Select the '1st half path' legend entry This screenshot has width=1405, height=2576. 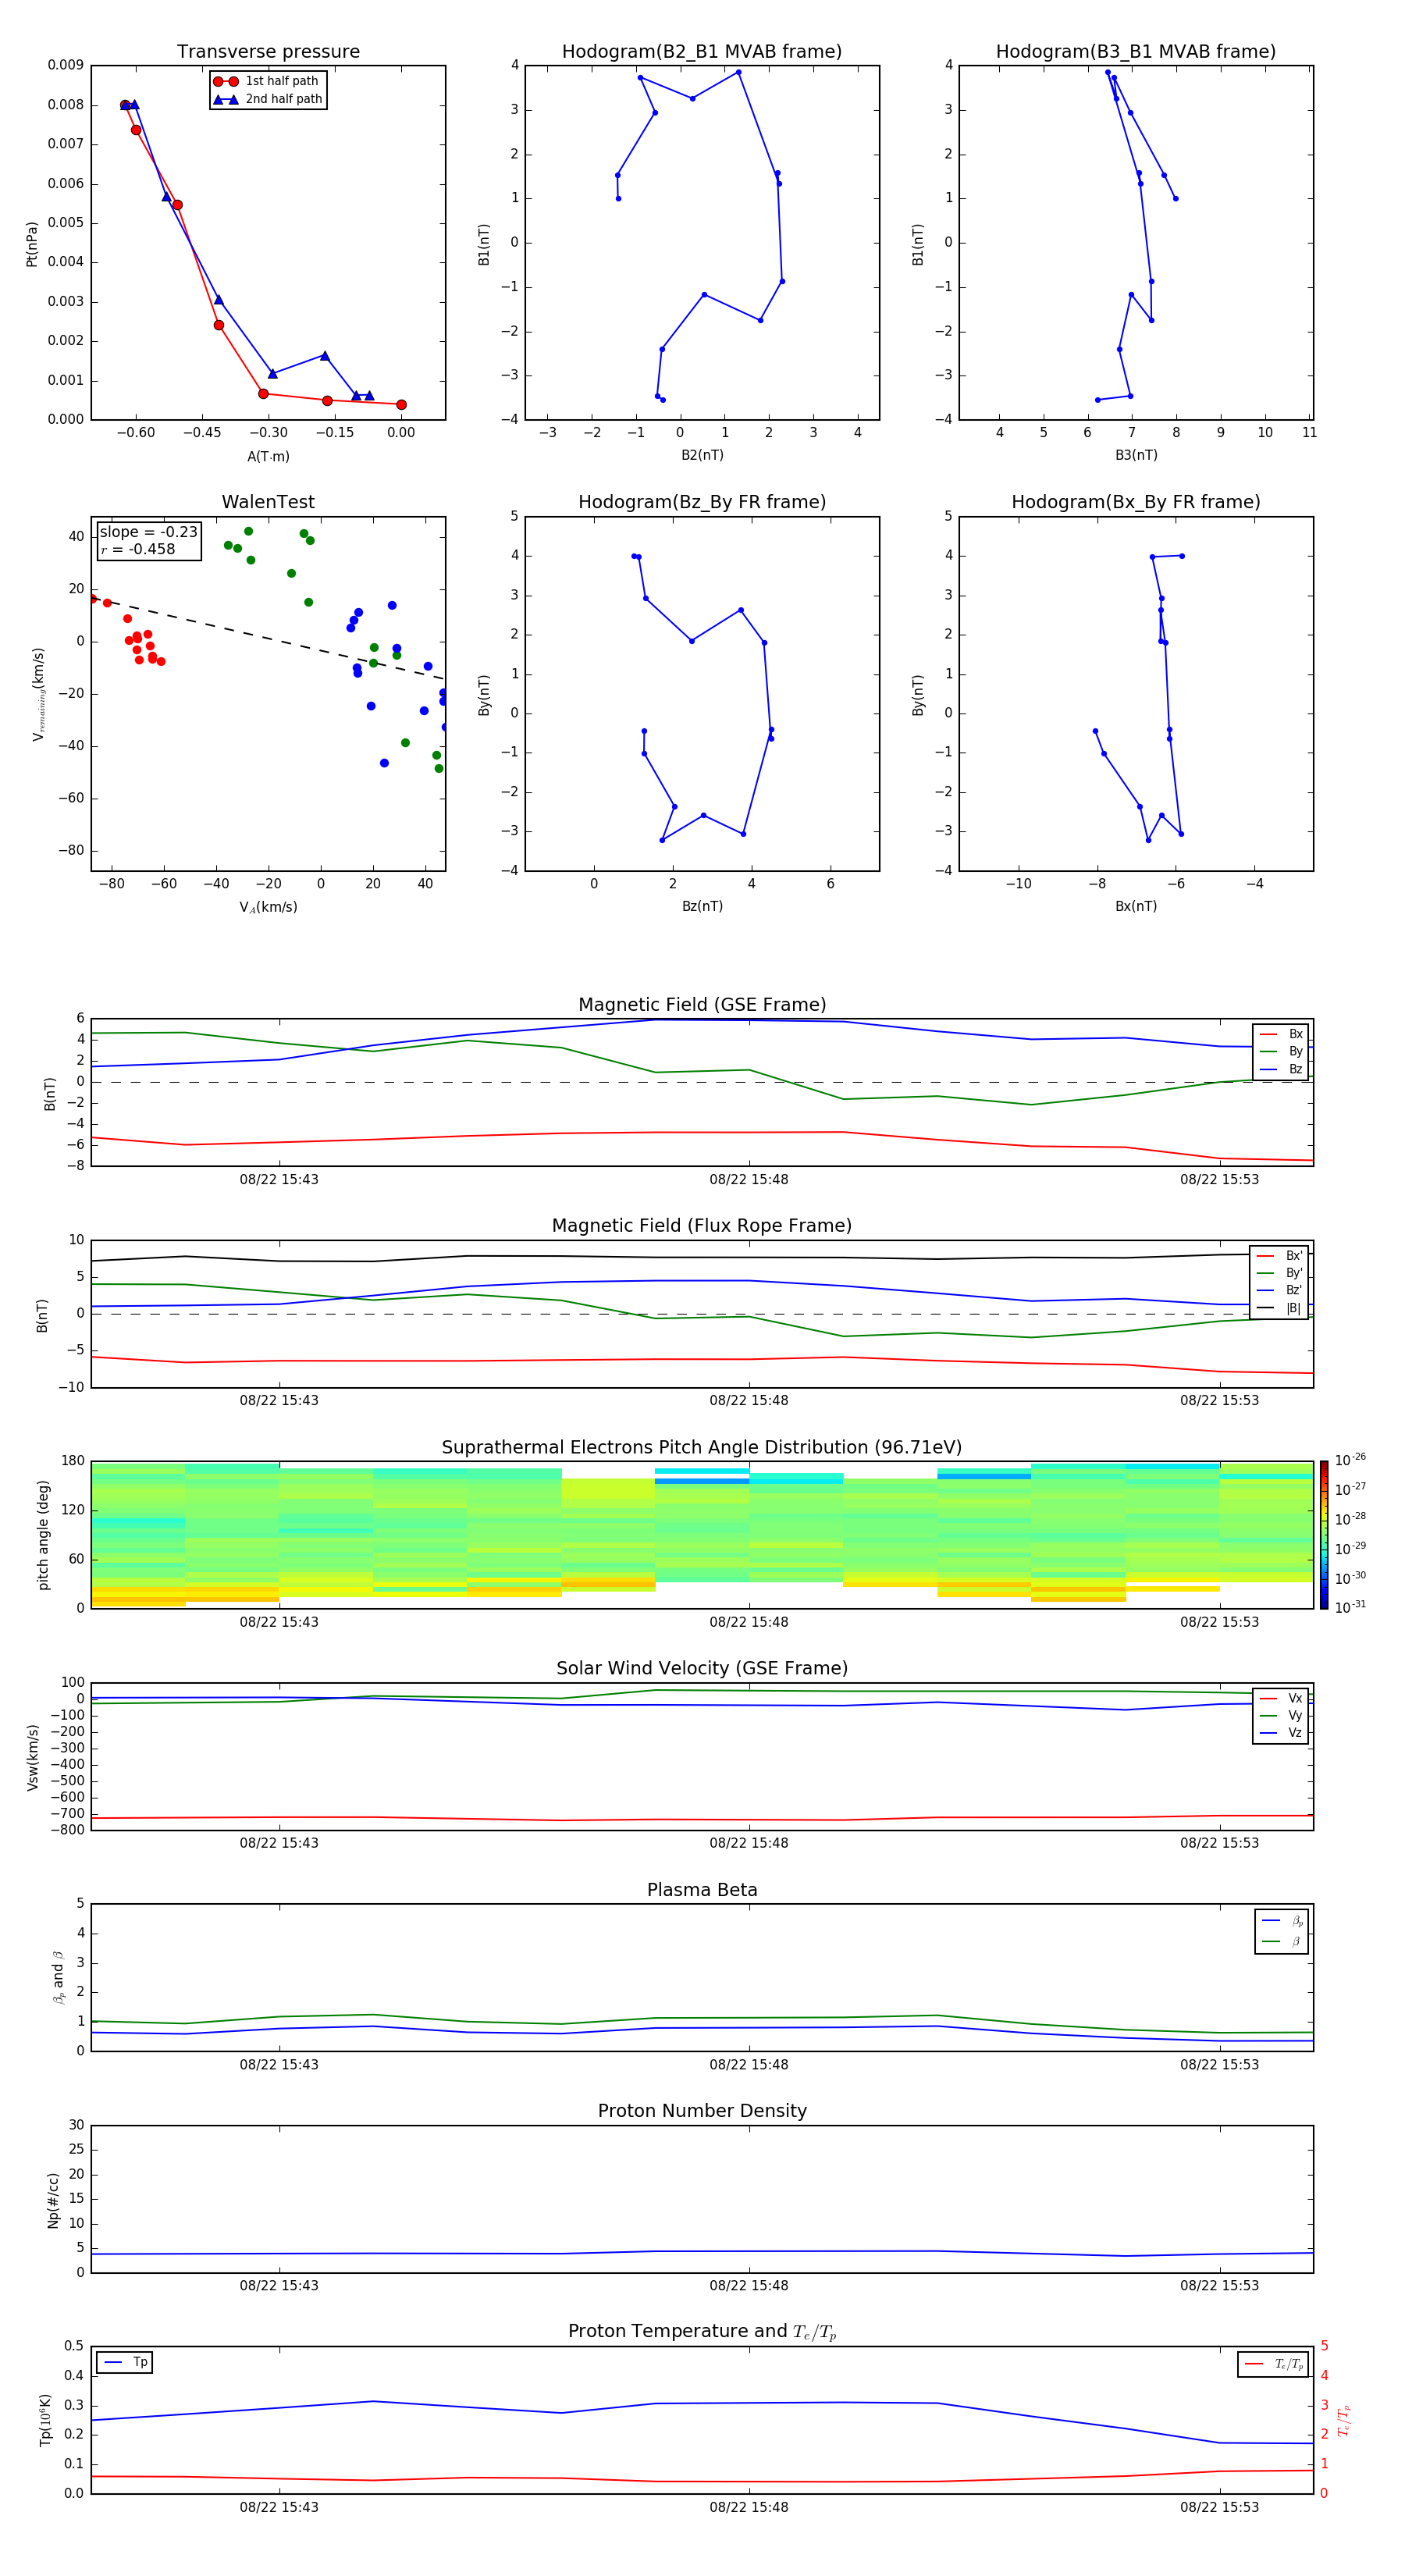[x=267, y=81]
